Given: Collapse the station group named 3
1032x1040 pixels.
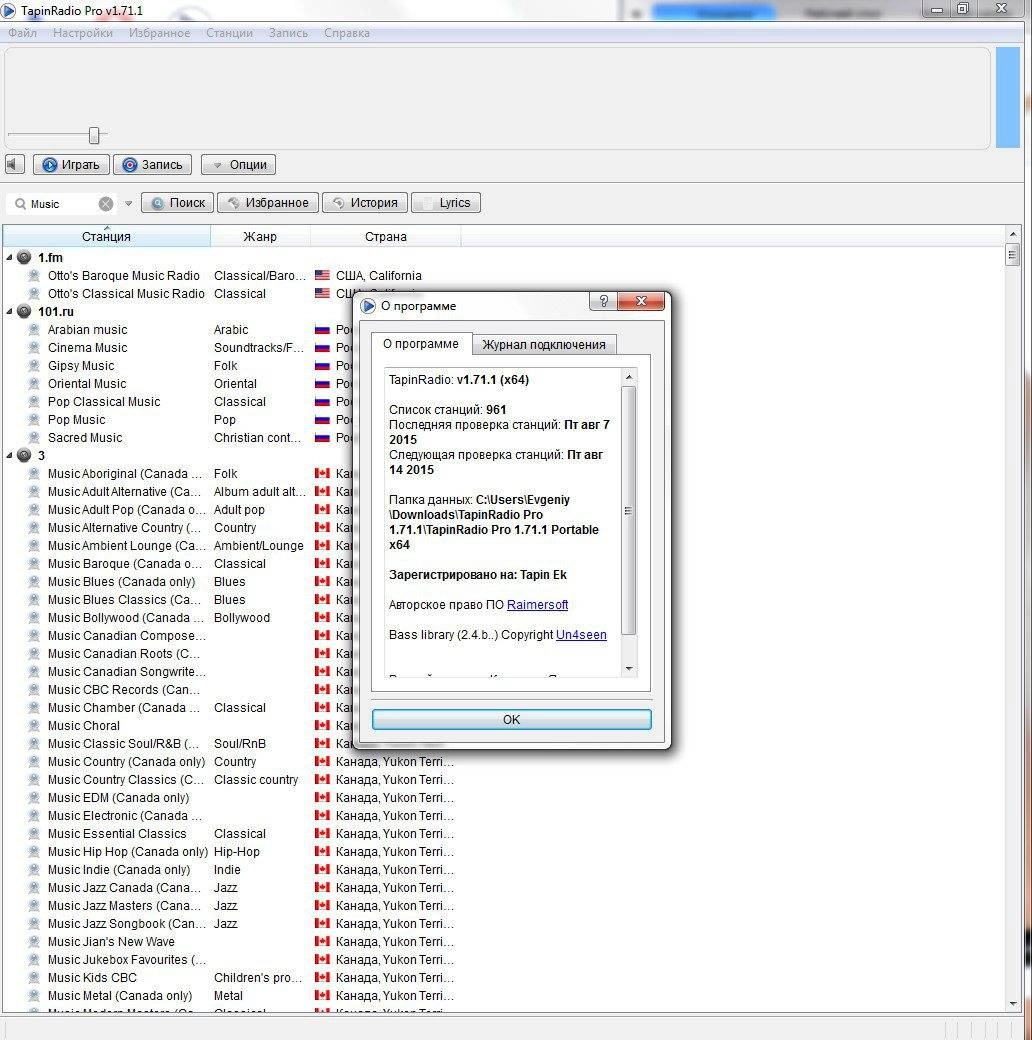Looking at the screenshot, I should pyautogui.click(x=9, y=456).
